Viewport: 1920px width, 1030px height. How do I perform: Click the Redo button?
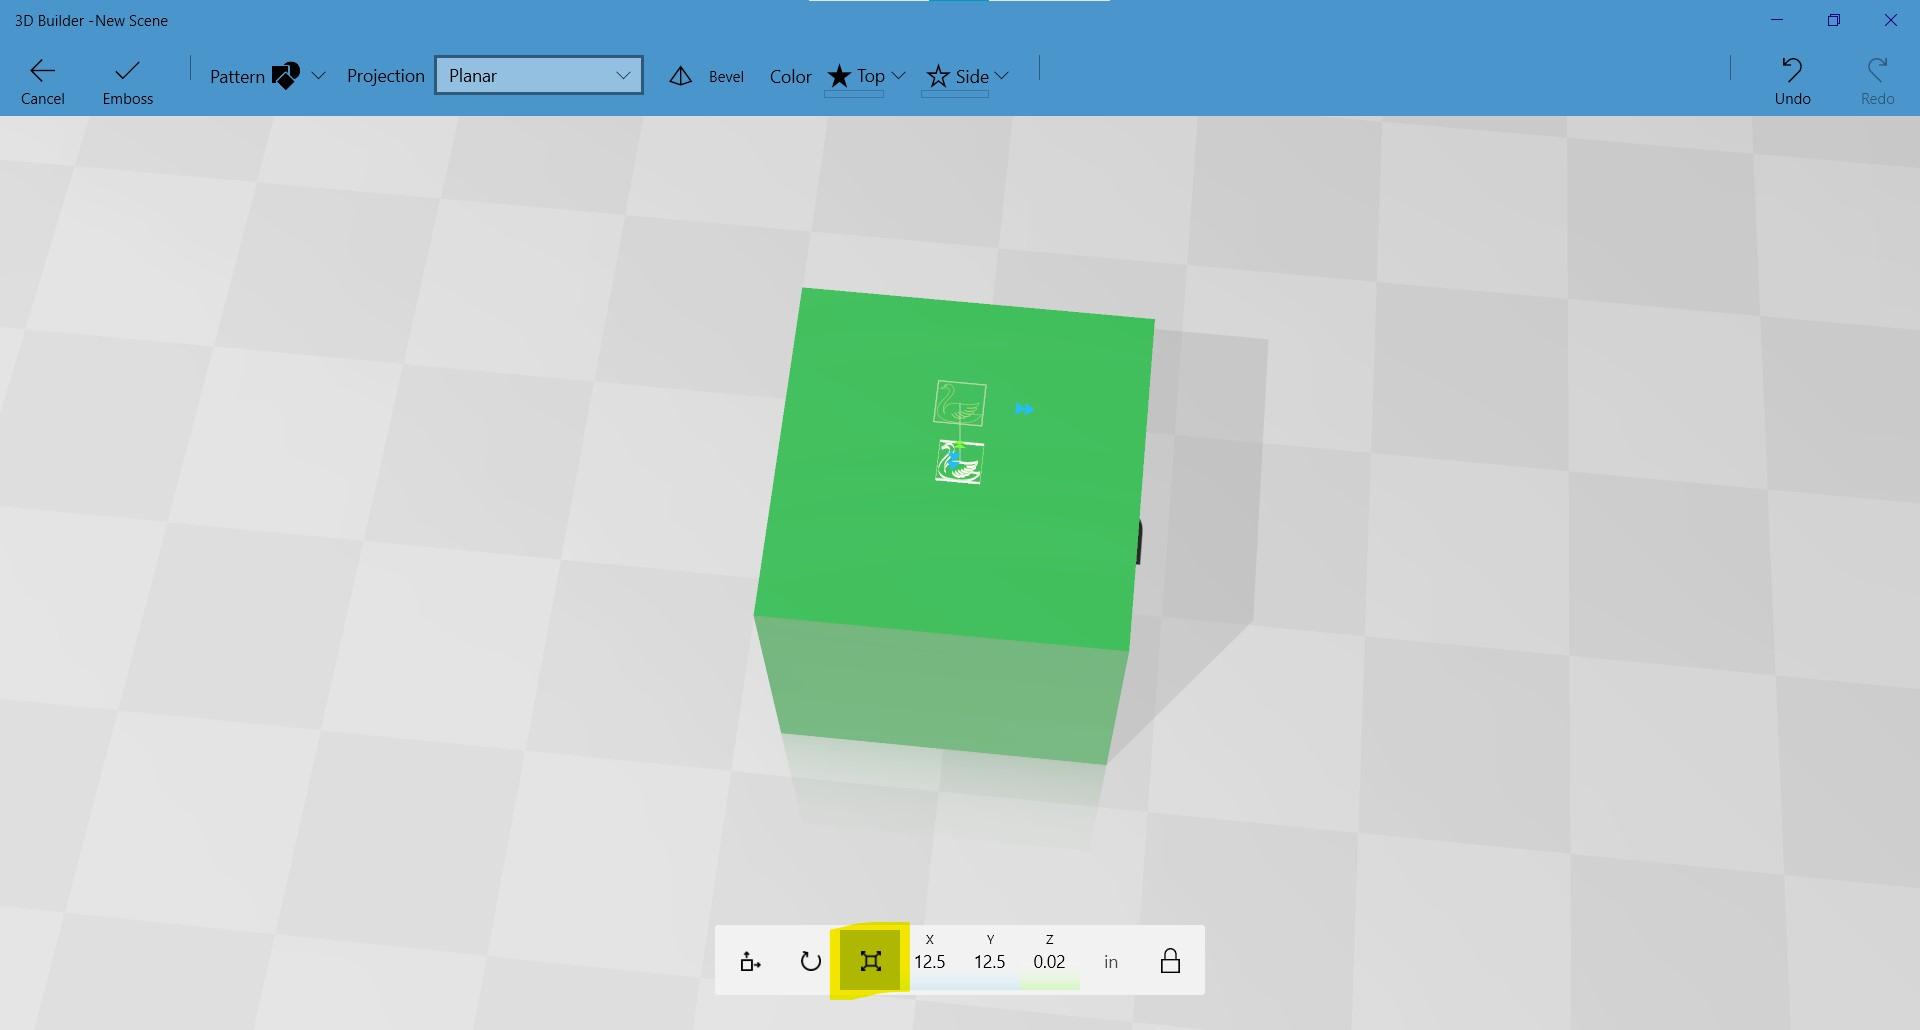click(1877, 81)
